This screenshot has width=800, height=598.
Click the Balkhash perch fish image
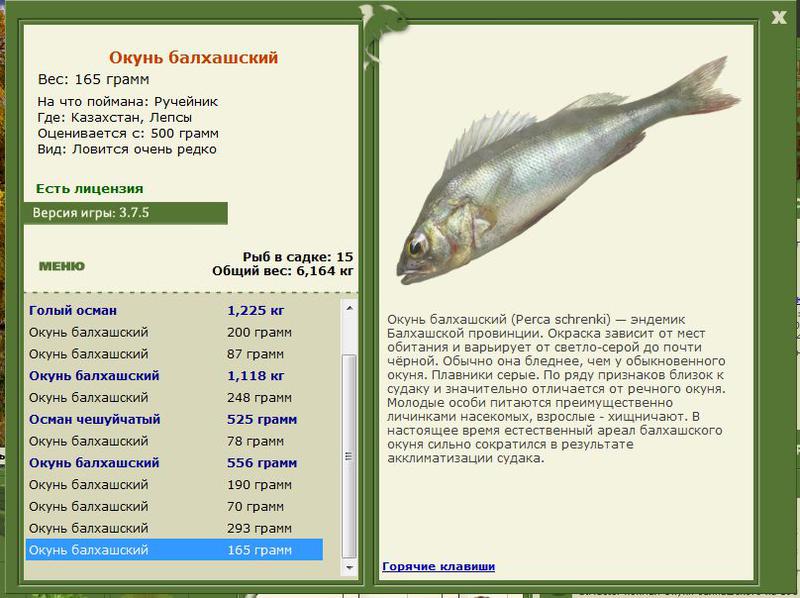coord(567,171)
